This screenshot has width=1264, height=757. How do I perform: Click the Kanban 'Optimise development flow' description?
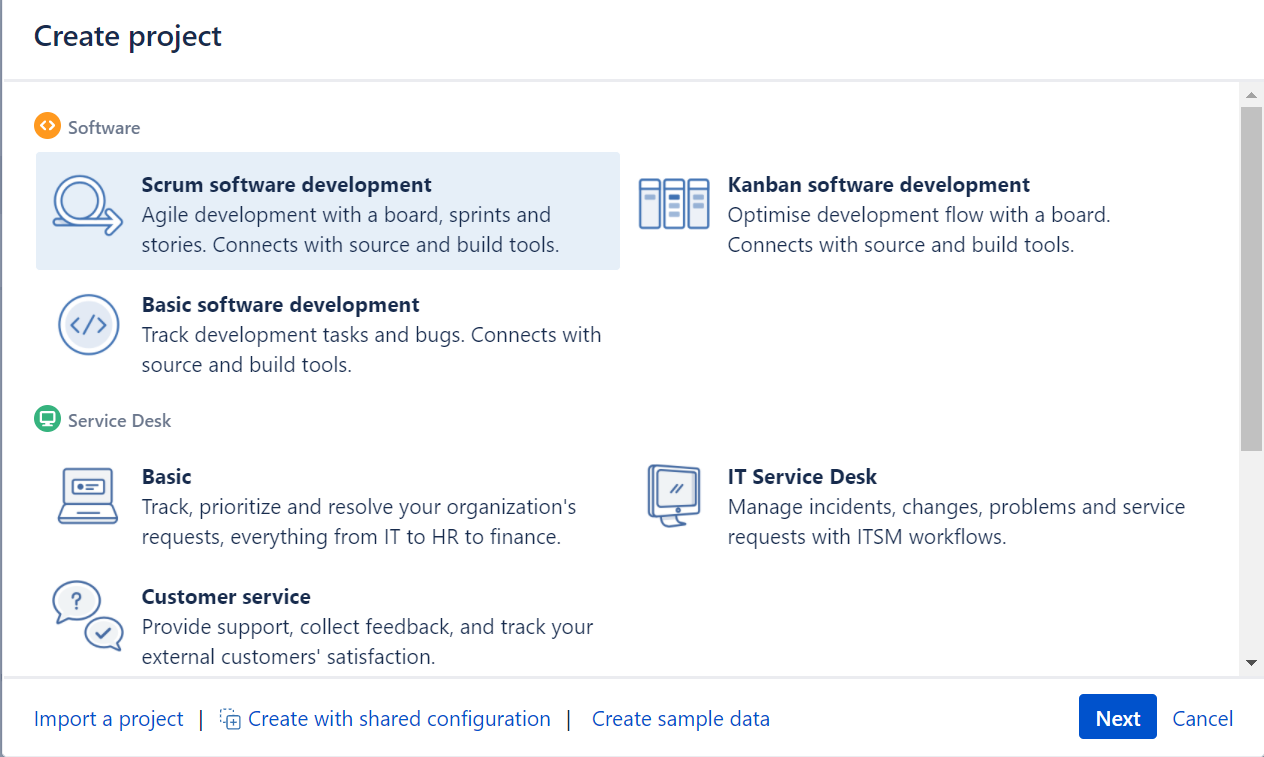coord(919,230)
